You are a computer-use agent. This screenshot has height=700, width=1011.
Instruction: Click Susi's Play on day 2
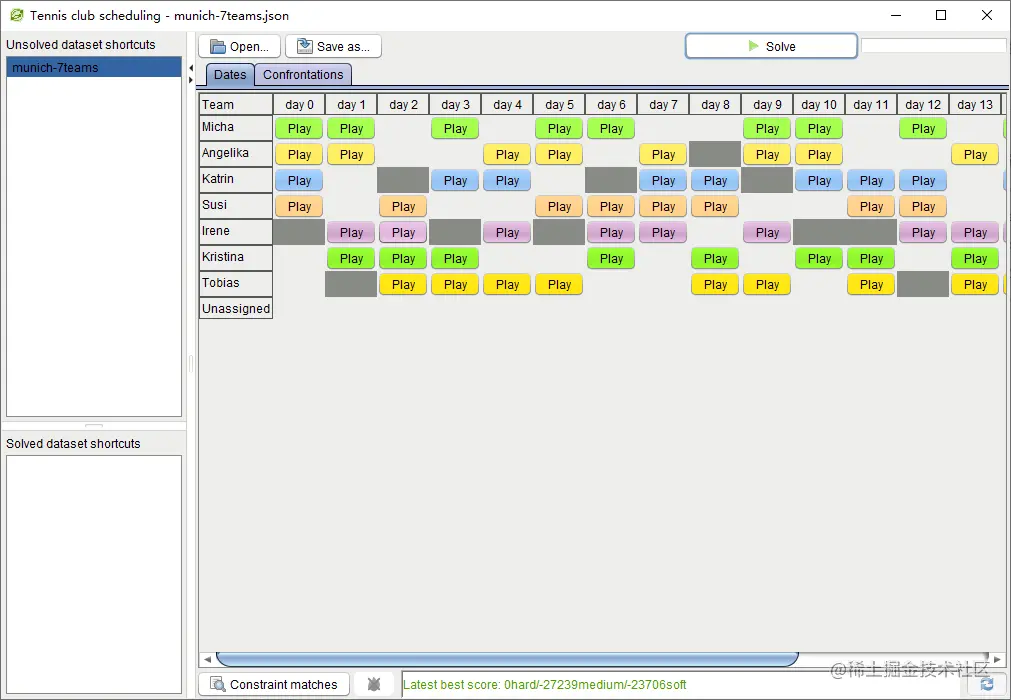403,207
